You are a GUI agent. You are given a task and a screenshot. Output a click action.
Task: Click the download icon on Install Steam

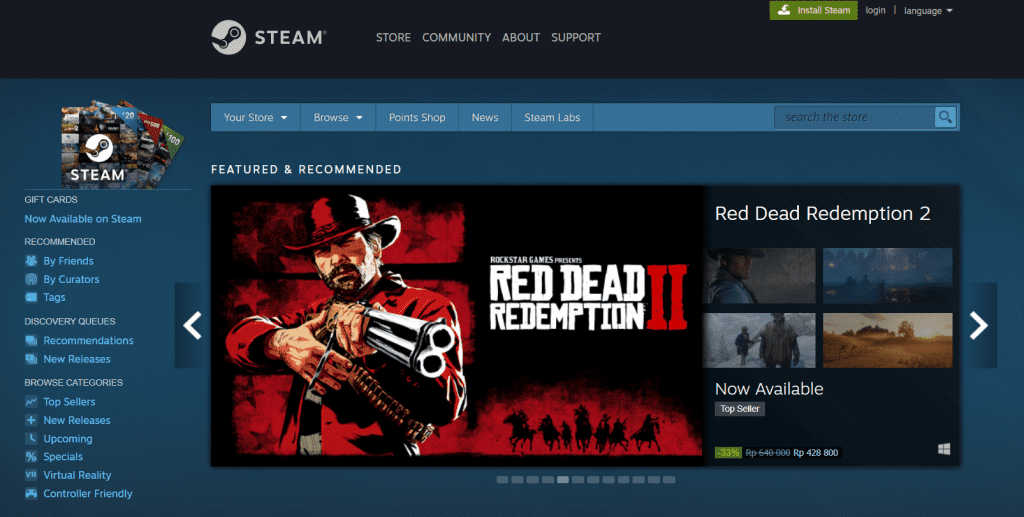pos(784,10)
